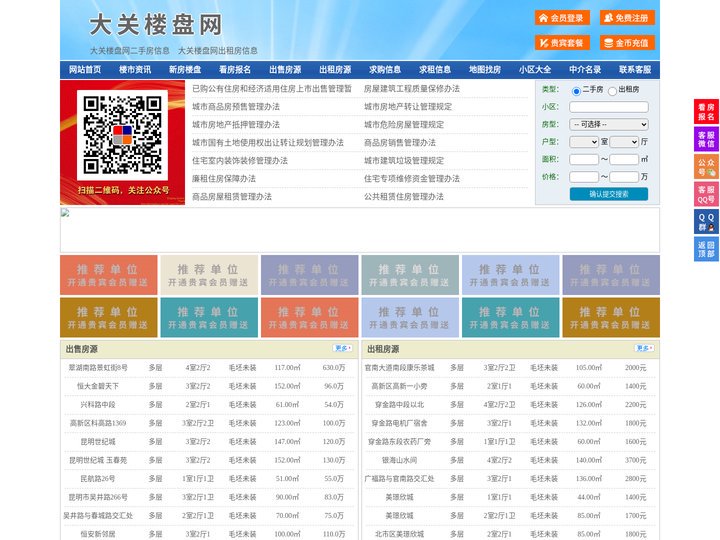Open 小区大全 navigation item
The image size is (720, 540).
[535, 70]
